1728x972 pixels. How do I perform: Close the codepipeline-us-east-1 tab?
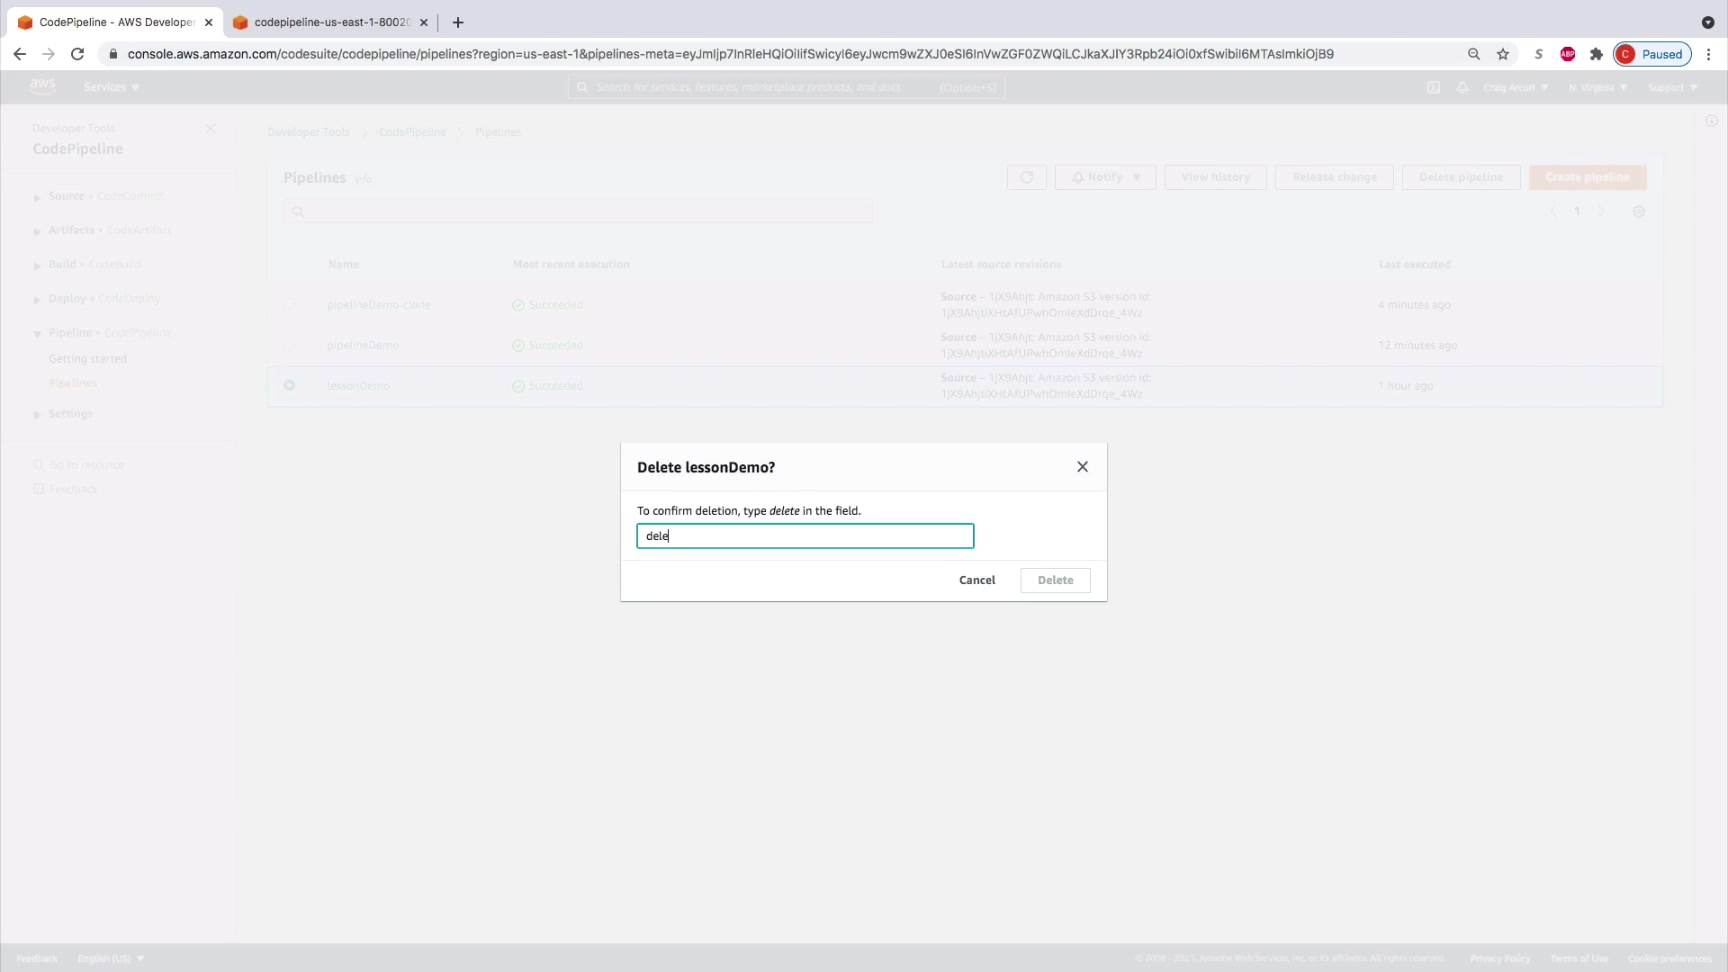(x=424, y=22)
